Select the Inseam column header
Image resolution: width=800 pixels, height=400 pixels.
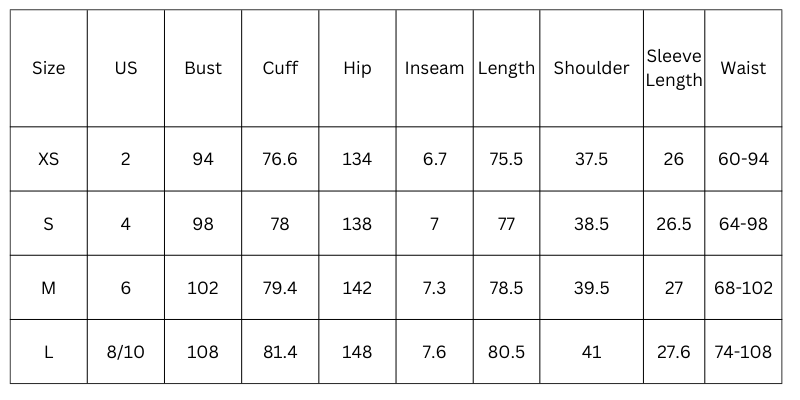click(434, 68)
